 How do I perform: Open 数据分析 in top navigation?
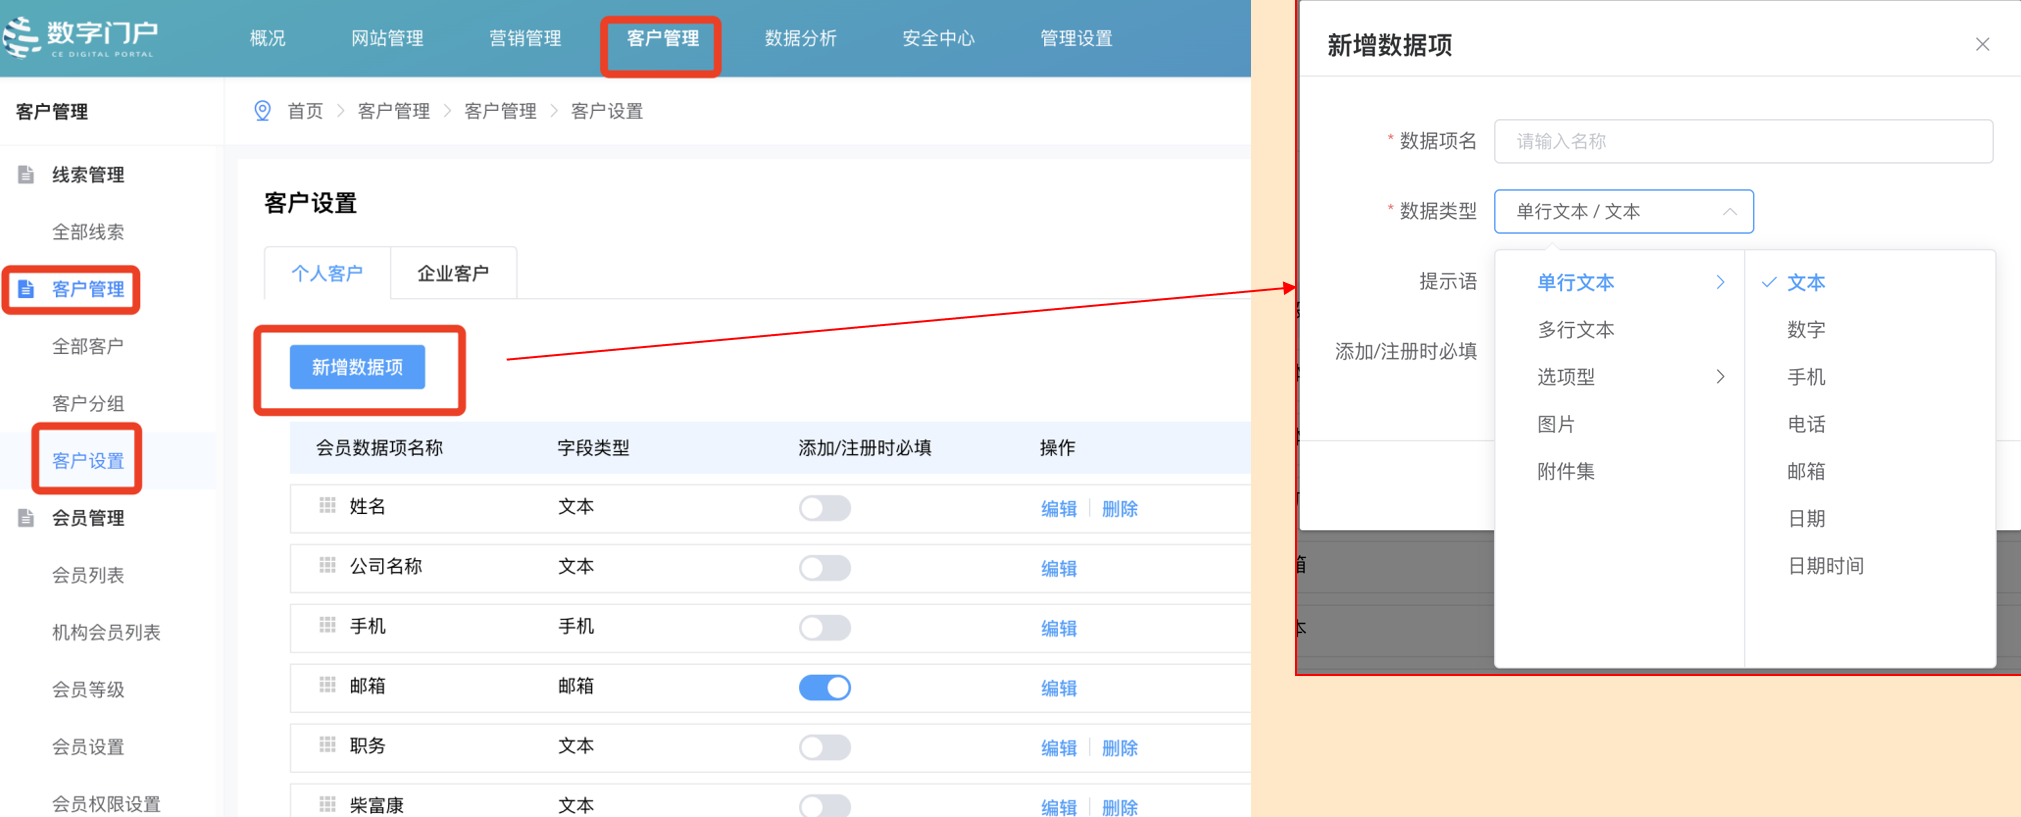click(x=800, y=38)
